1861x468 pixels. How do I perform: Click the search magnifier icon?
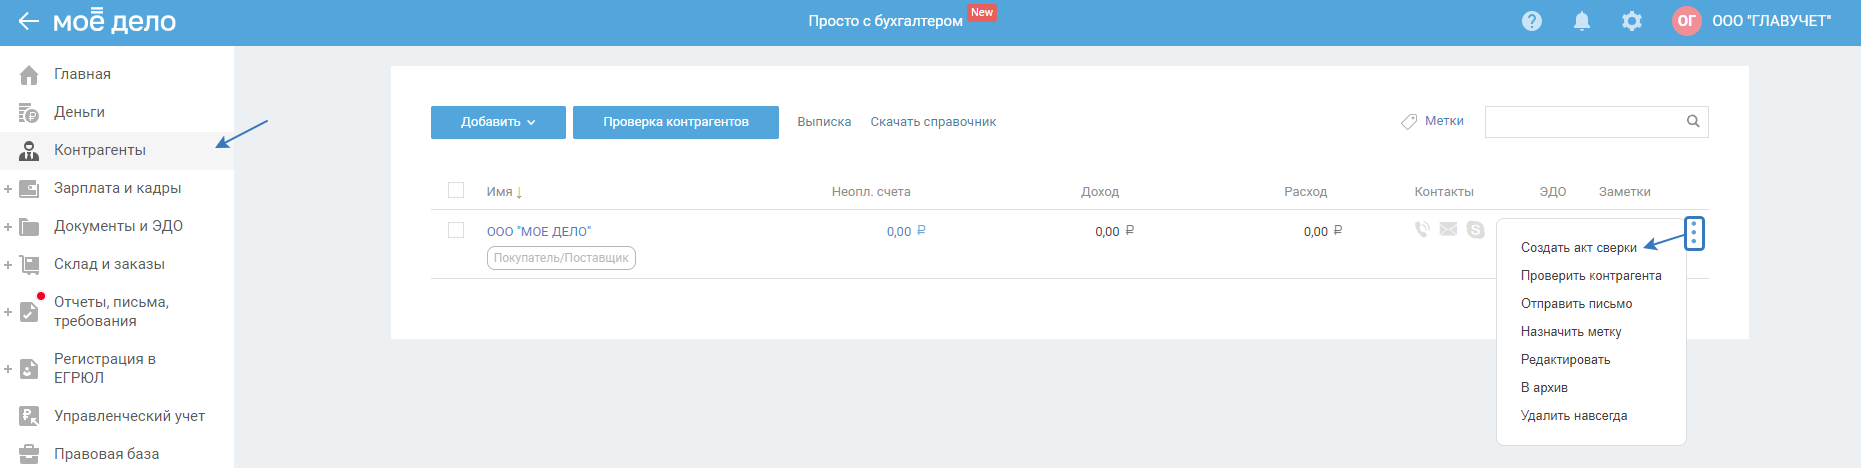tap(1693, 121)
